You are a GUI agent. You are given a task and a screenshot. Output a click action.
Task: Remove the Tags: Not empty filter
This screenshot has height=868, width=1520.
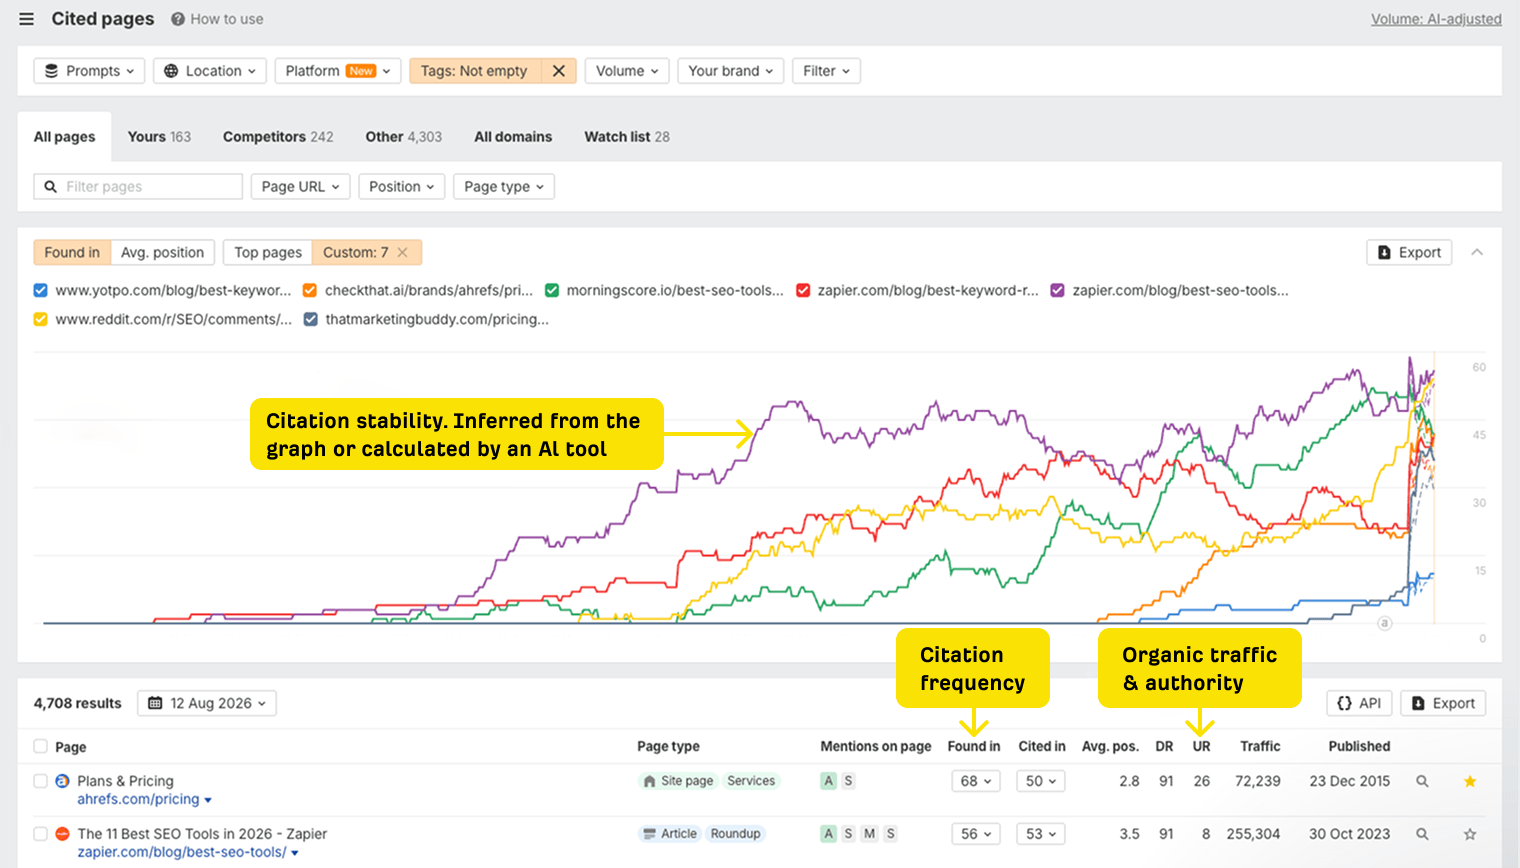[559, 71]
